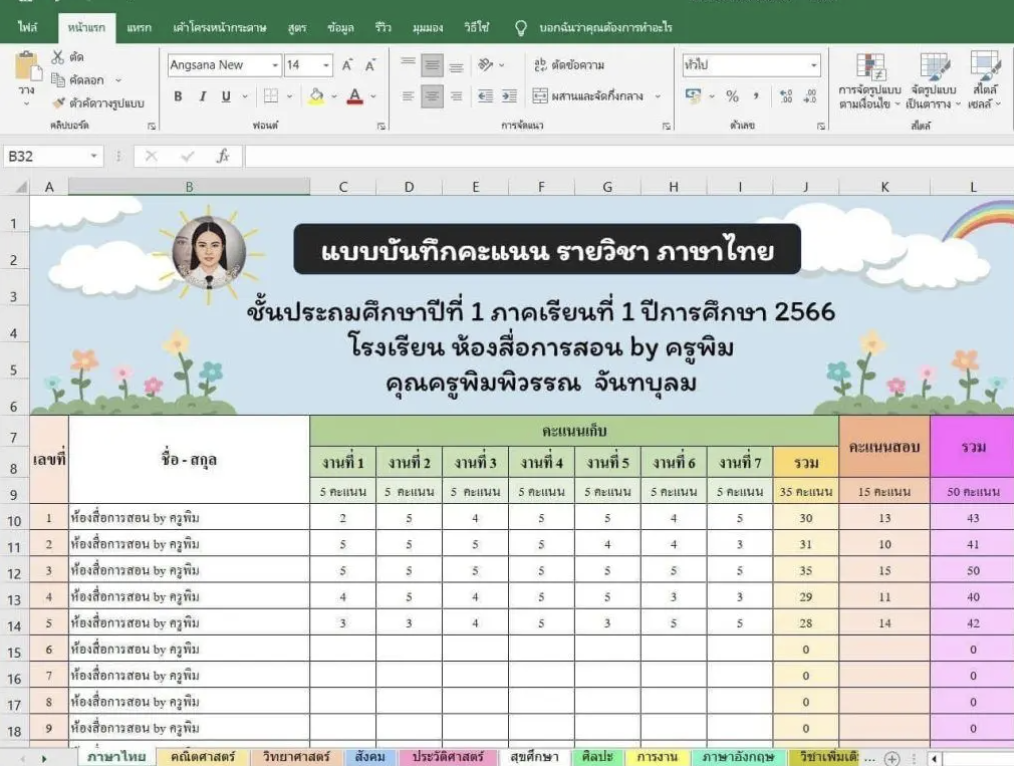The image size is (1014, 766).
Task: Click the Format Painter brush icon
Action: pyautogui.click(x=59, y=103)
